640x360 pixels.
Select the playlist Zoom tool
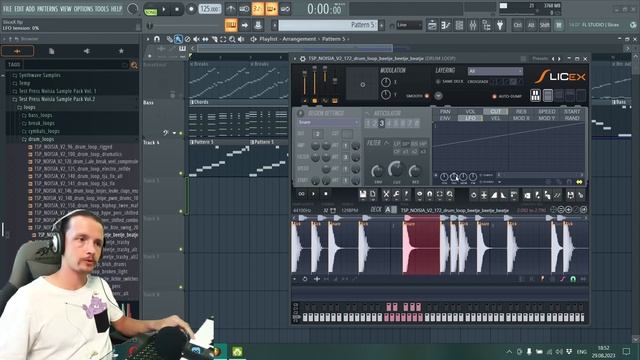(232, 39)
